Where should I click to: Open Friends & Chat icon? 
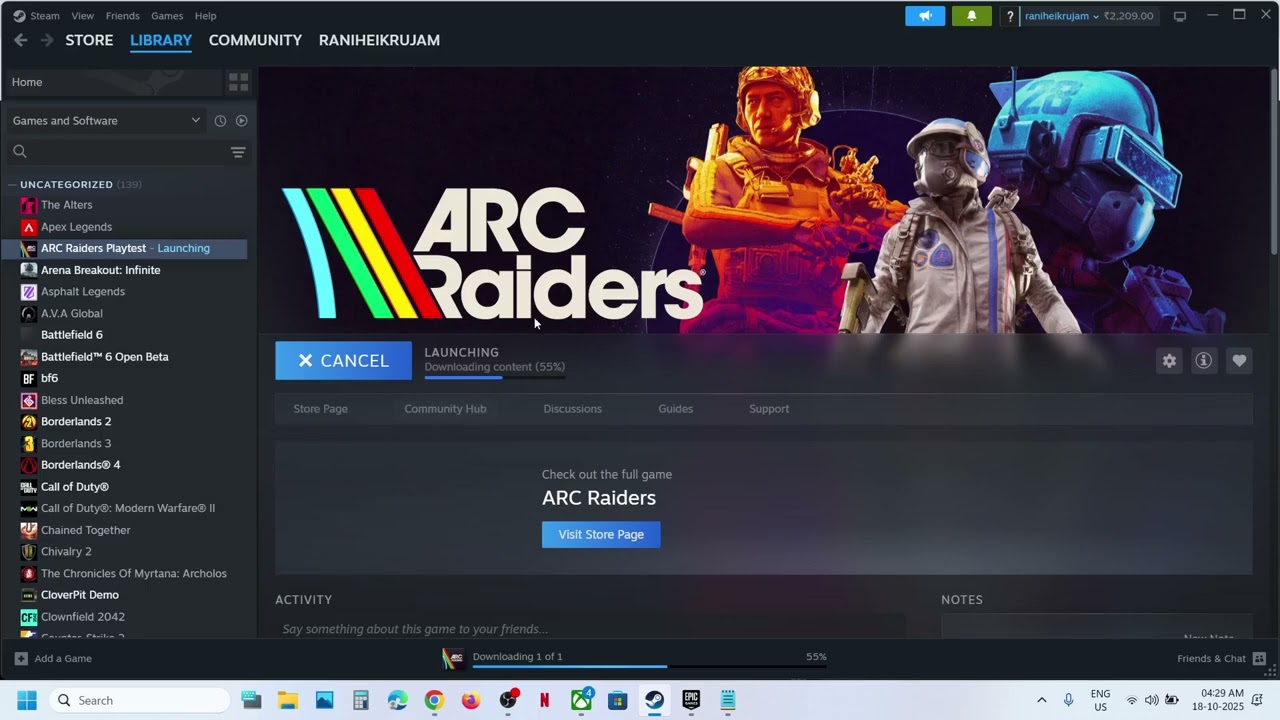pos(1259,658)
